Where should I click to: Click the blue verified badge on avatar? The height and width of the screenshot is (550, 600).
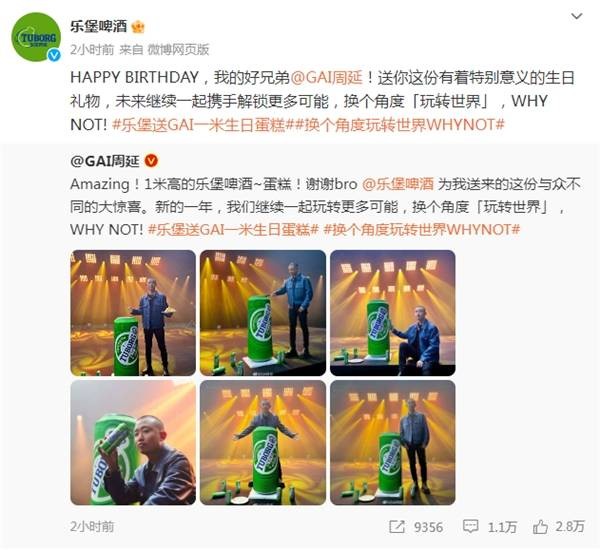[54, 55]
